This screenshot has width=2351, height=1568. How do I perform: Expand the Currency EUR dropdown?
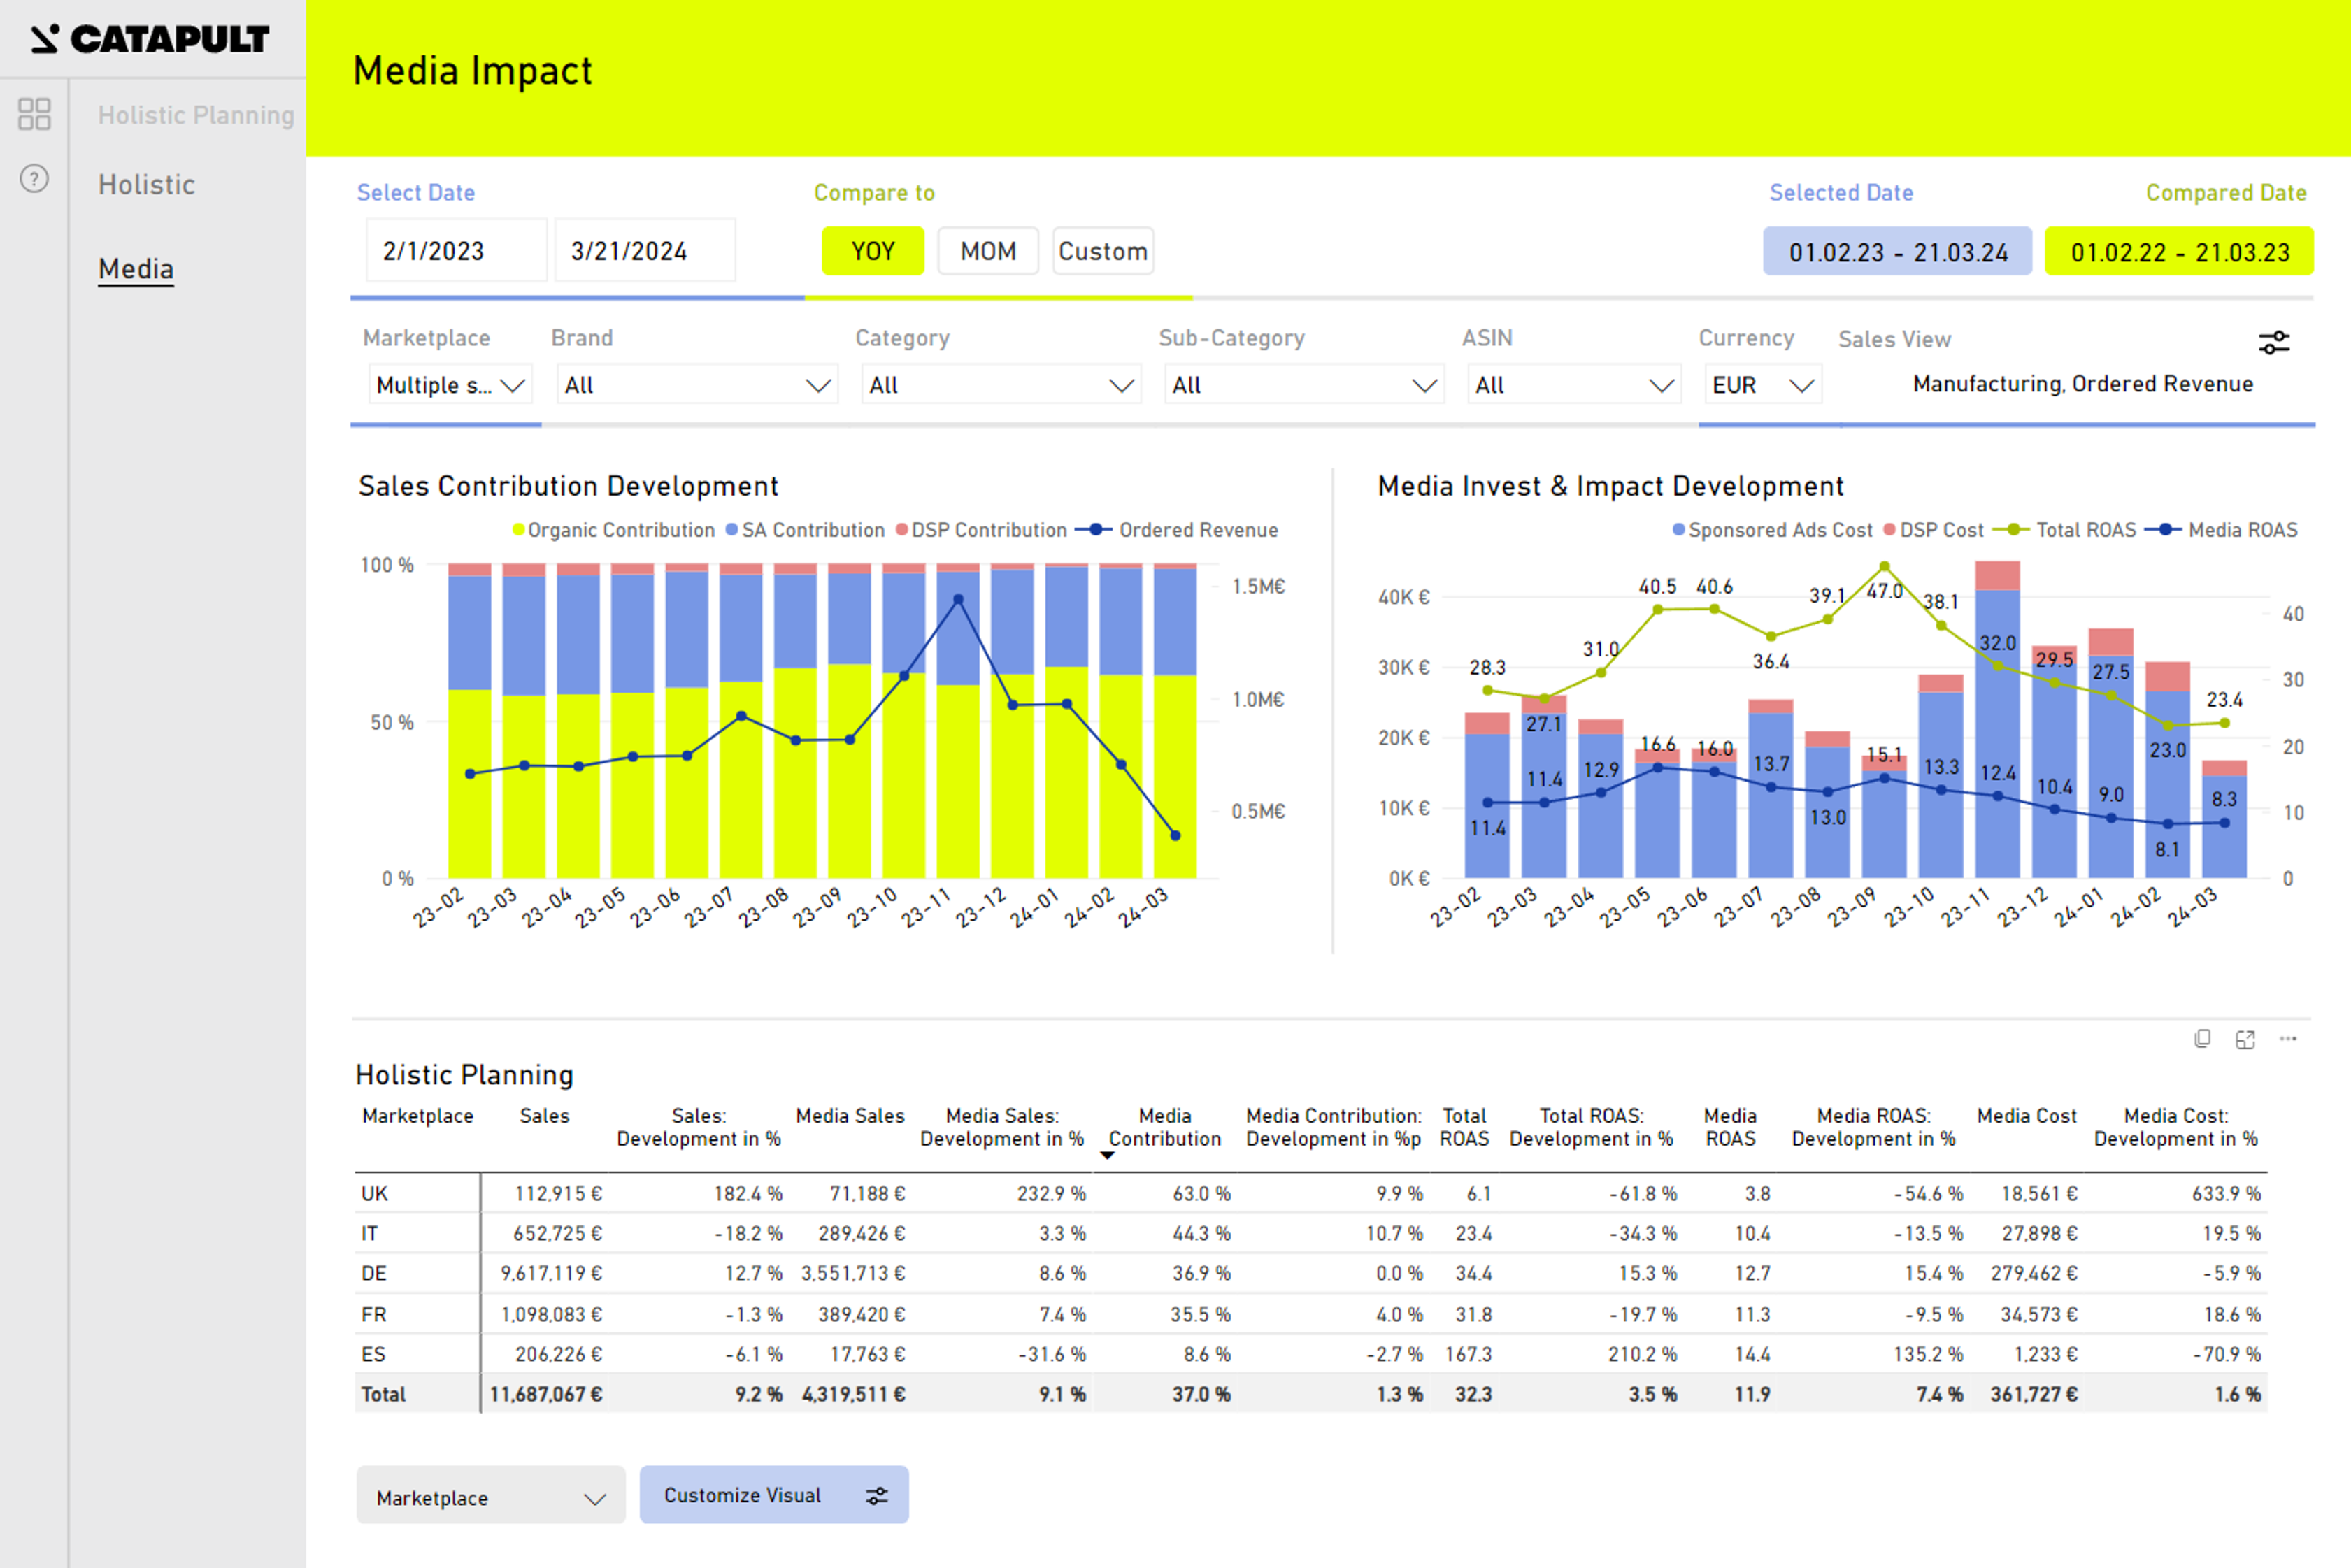pos(1762,385)
